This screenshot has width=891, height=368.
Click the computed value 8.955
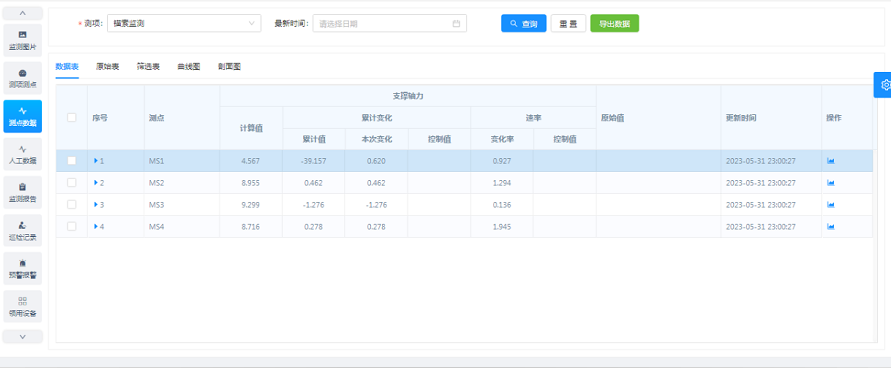click(251, 183)
